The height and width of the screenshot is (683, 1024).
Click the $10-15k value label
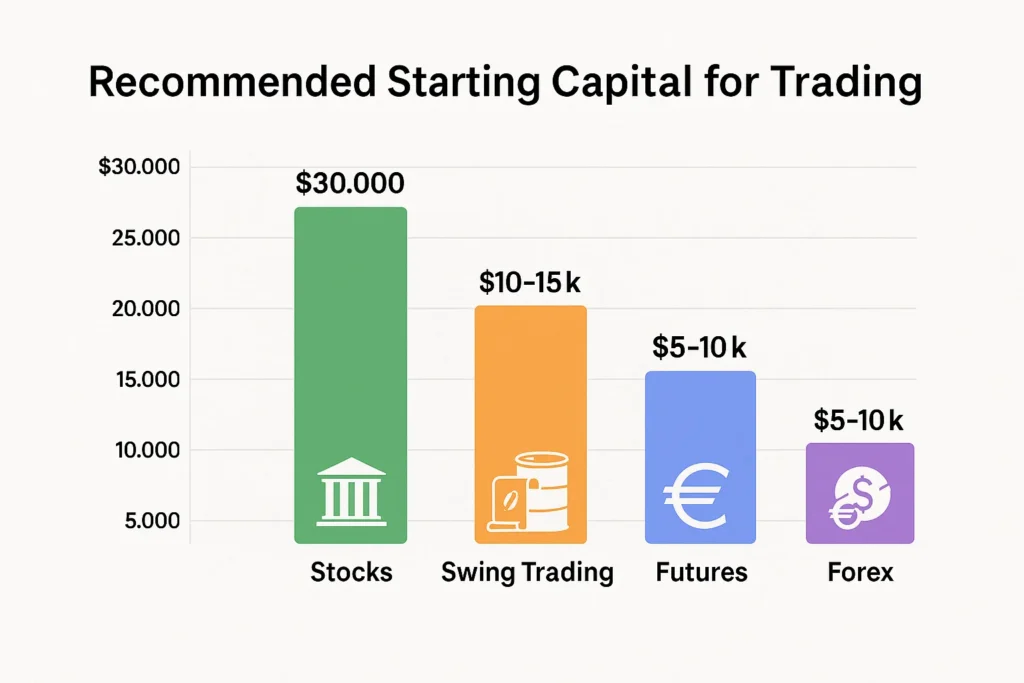530,282
